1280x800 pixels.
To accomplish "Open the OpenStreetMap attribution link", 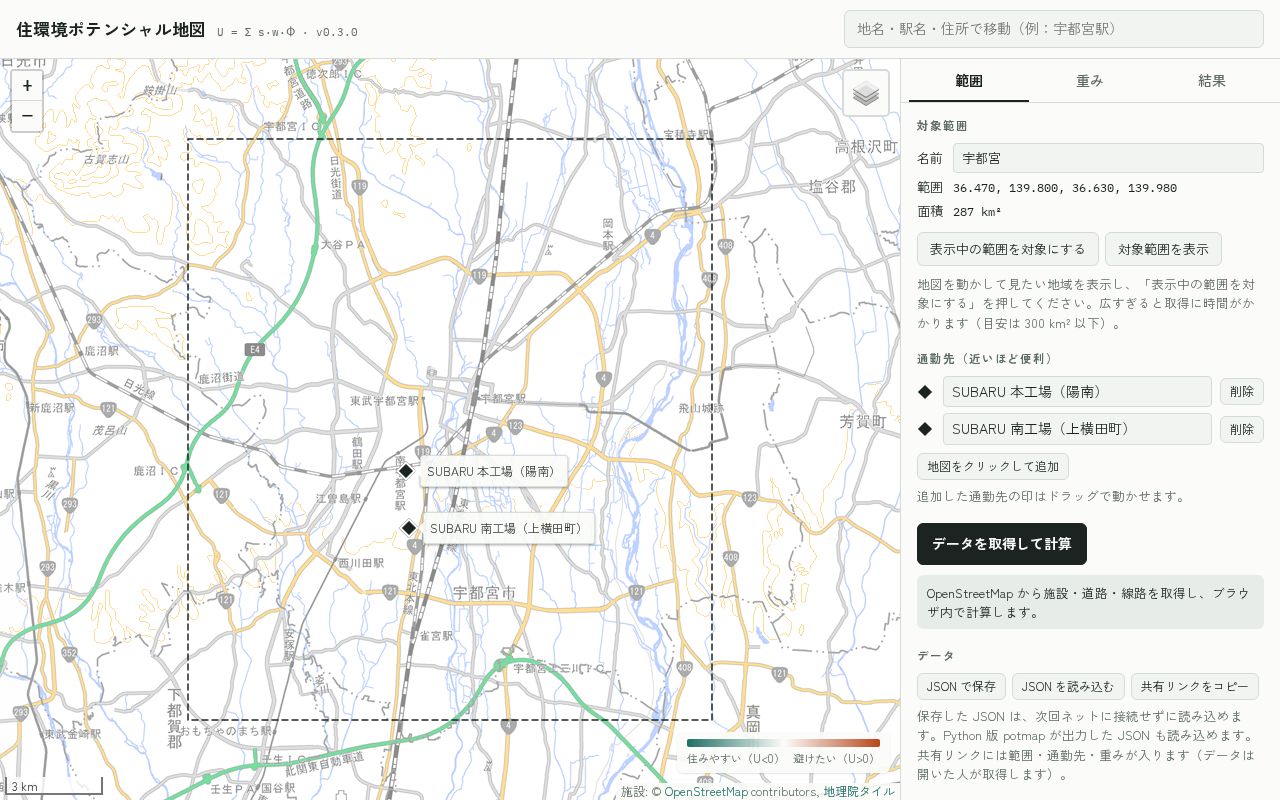I will point(706,792).
